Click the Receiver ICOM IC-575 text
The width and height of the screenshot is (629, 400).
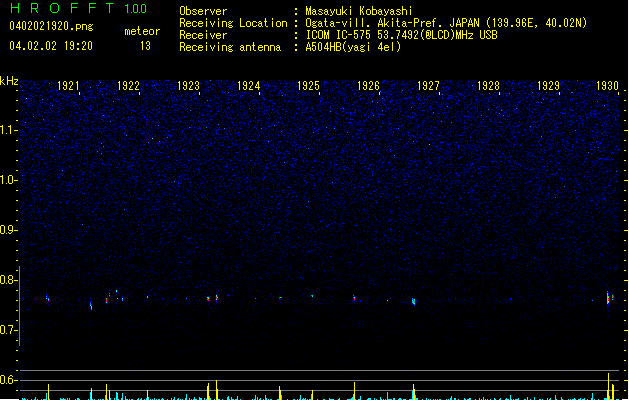click(401, 35)
